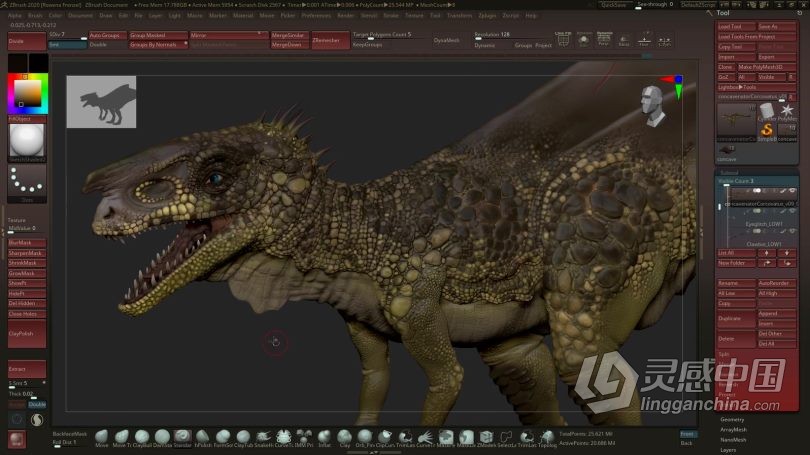The image size is (810, 455).
Task: Expand the ArrayMesh section
Action: 733,430
